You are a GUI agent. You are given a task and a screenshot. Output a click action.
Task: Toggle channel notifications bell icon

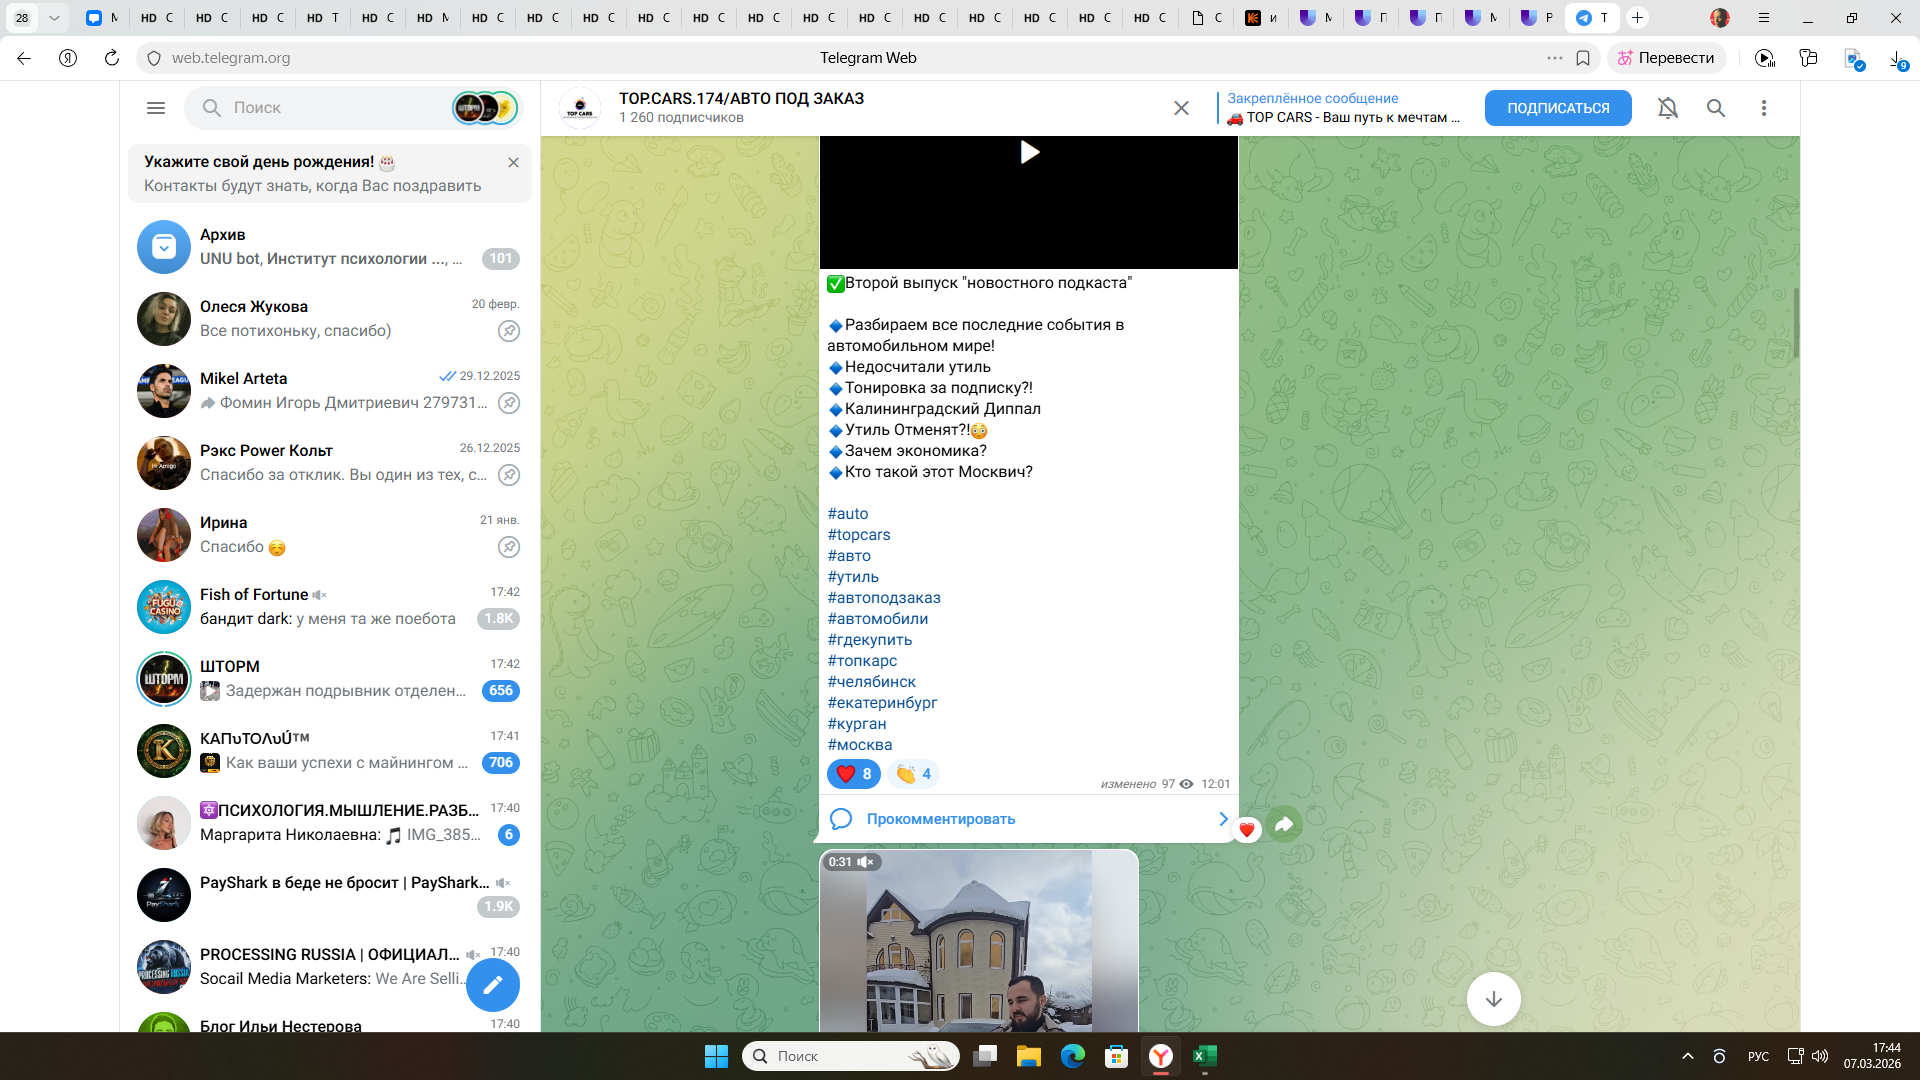[1667, 108]
